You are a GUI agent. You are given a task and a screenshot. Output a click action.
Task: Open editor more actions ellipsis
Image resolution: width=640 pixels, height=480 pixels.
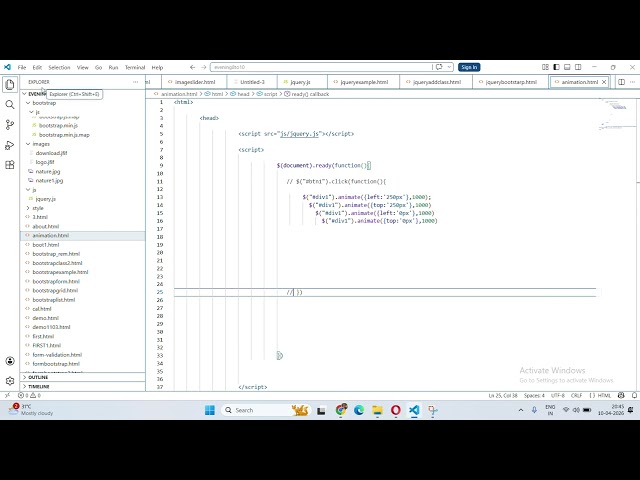(632, 82)
